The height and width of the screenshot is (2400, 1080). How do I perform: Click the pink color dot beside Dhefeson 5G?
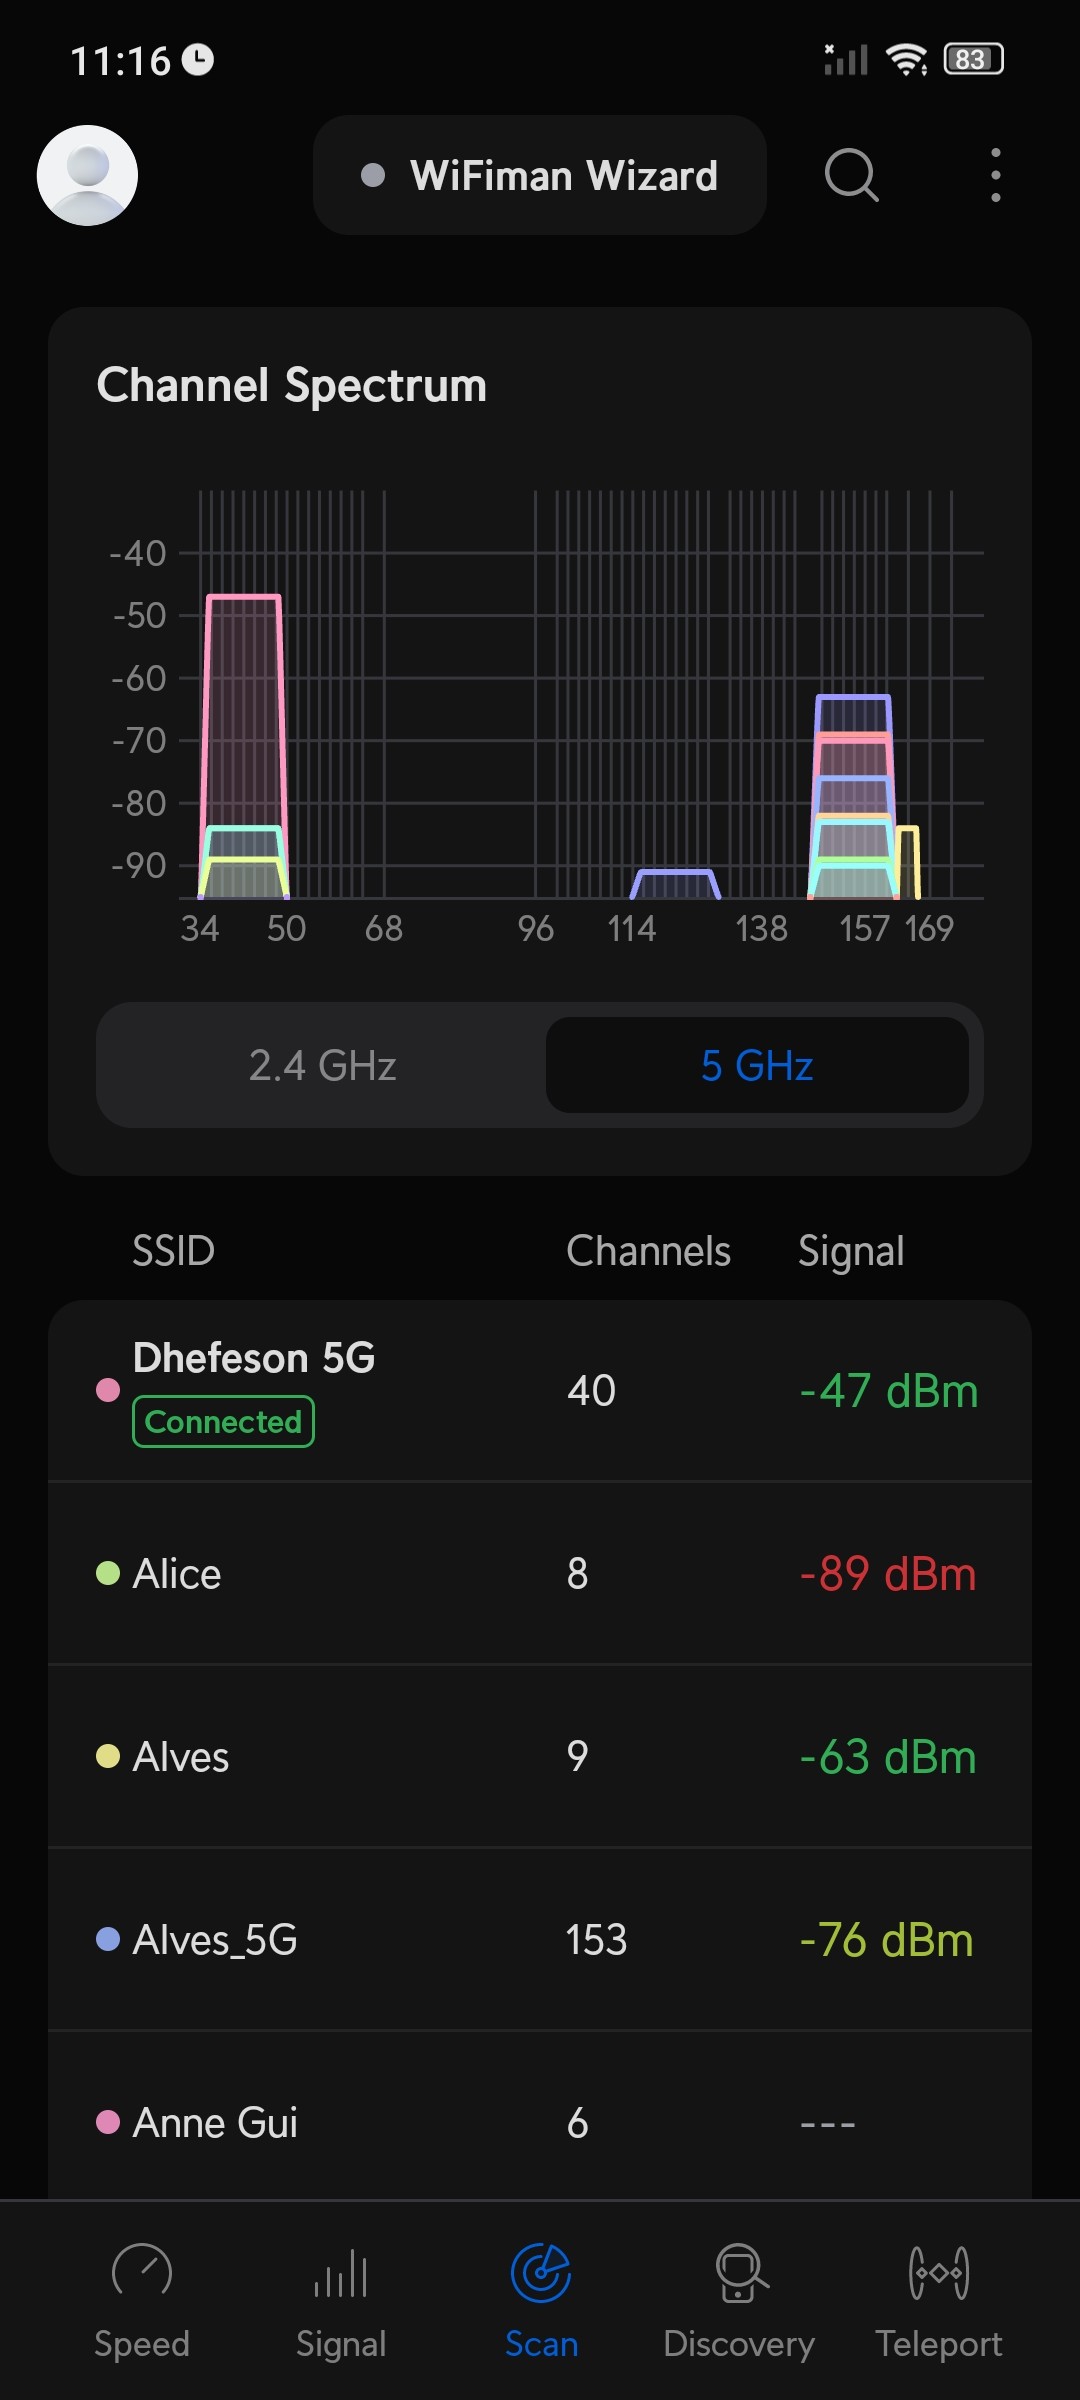click(108, 1390)
